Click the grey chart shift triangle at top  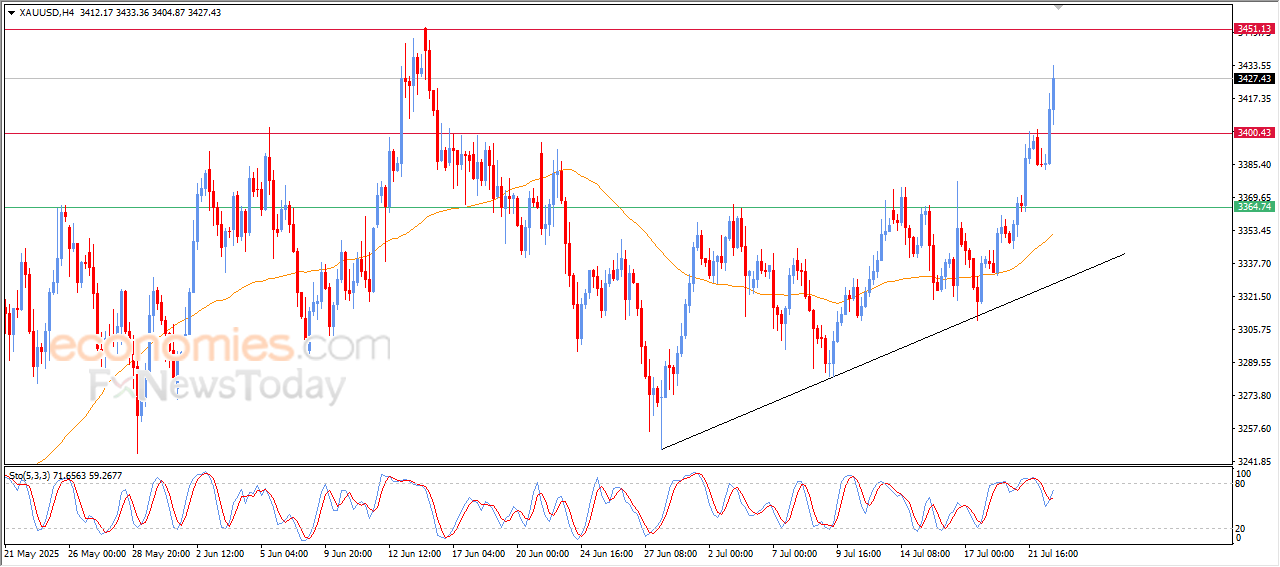coord(1058,7)
